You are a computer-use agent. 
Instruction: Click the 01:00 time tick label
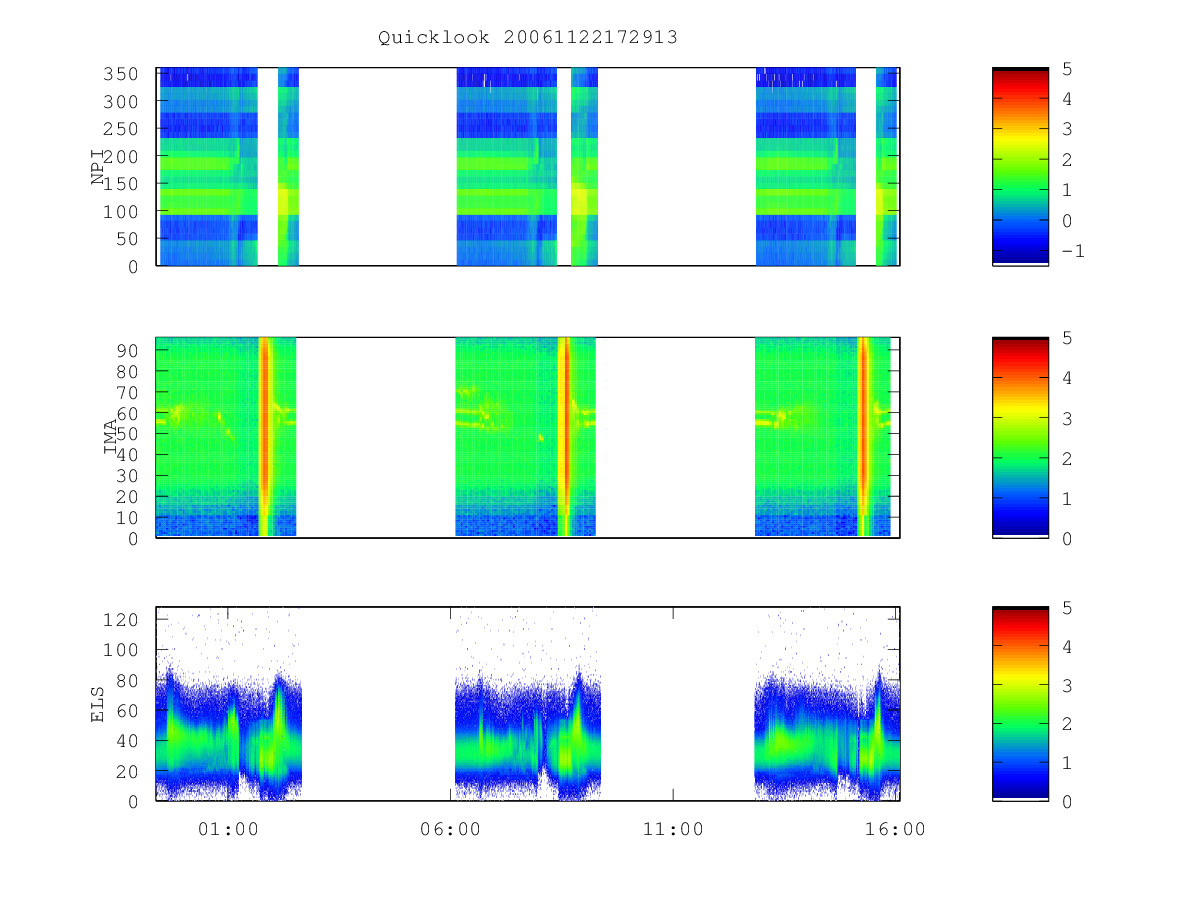pos(227,829)
